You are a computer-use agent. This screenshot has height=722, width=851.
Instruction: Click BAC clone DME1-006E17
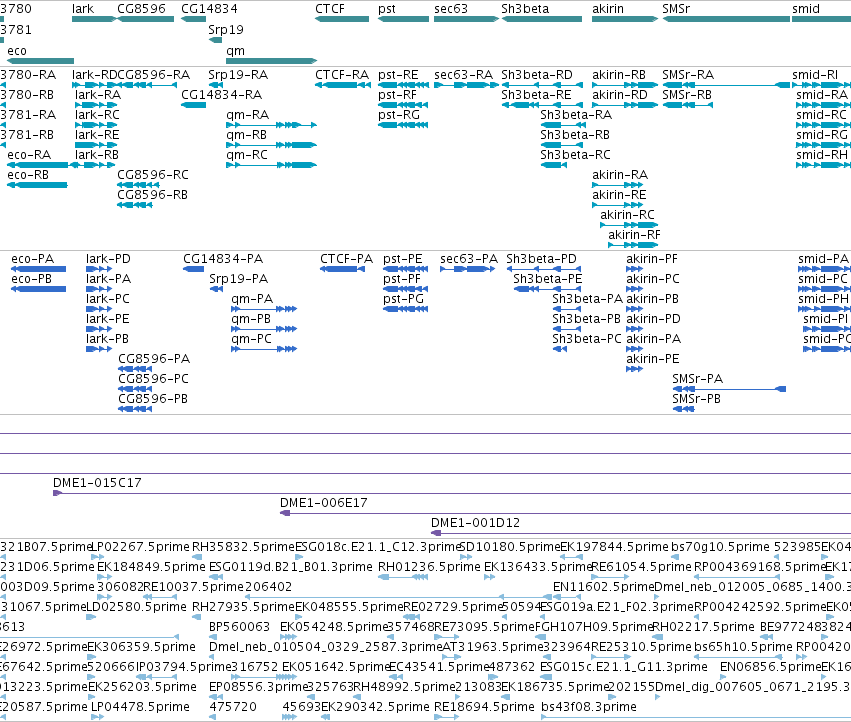point(566,513)
